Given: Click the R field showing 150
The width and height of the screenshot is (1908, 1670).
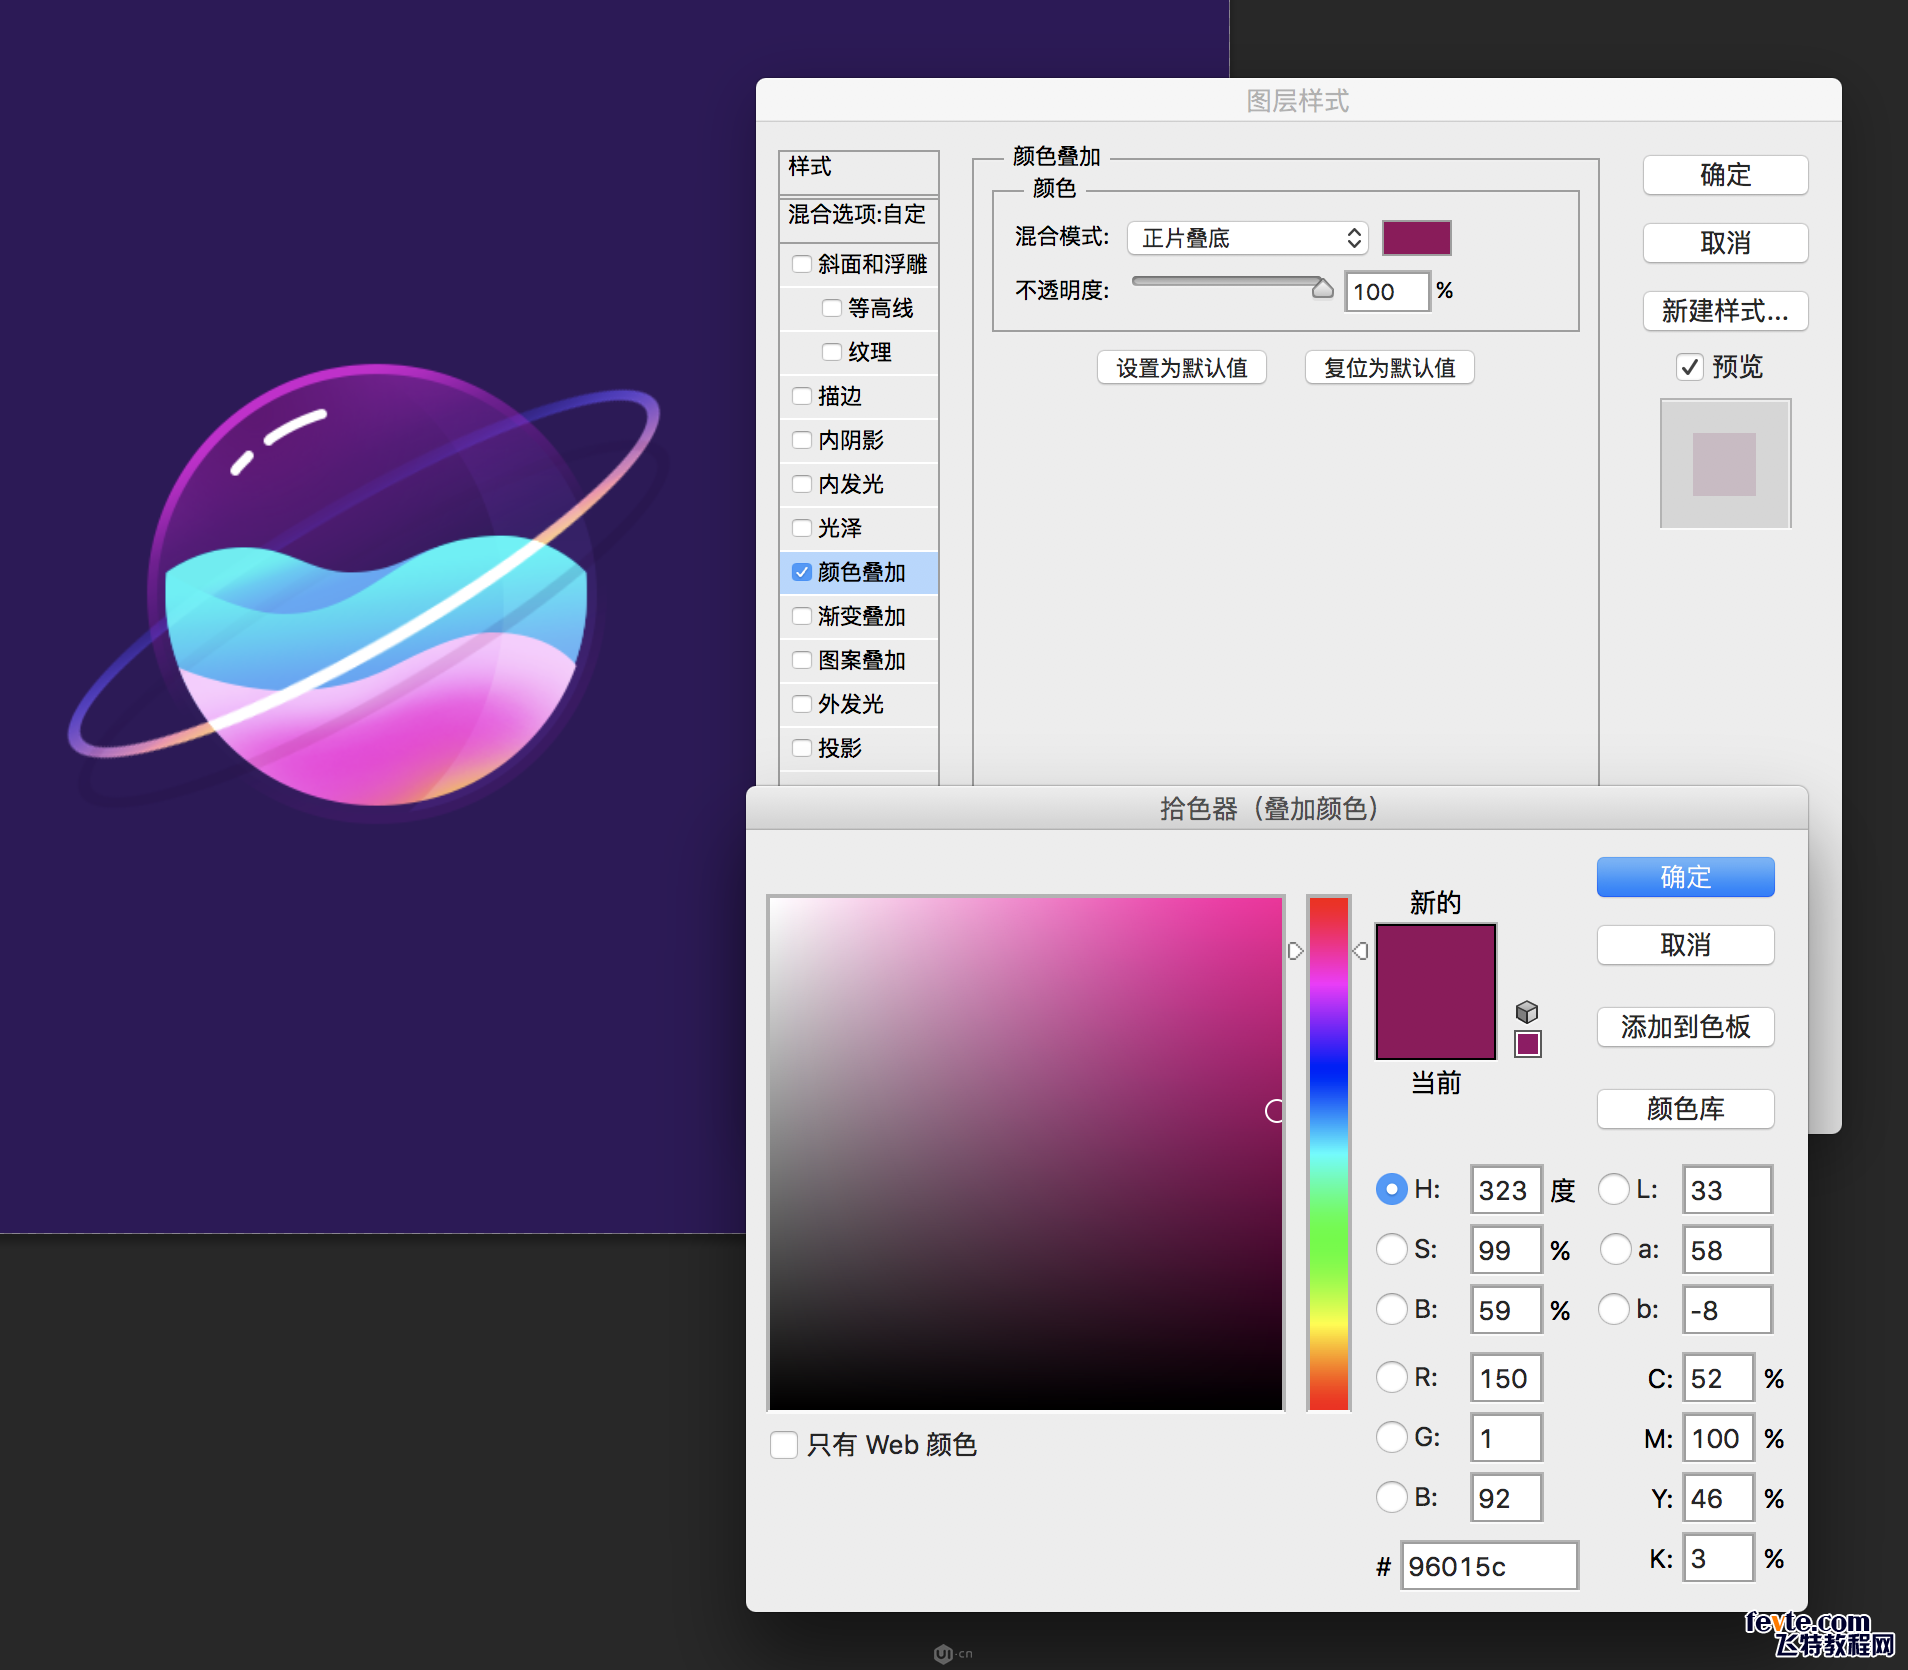Looking at the screenshot, I should click(x=1506, y=1378).
